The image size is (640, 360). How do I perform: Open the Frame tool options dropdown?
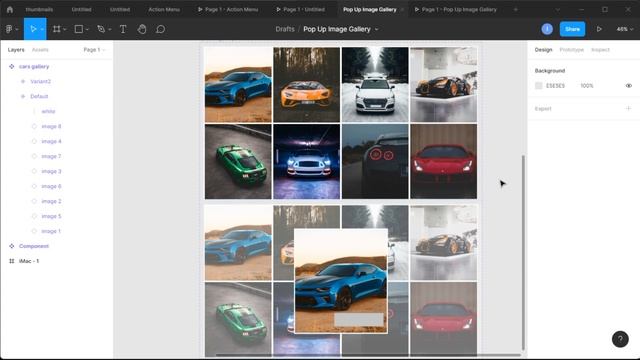pos(64,29)
